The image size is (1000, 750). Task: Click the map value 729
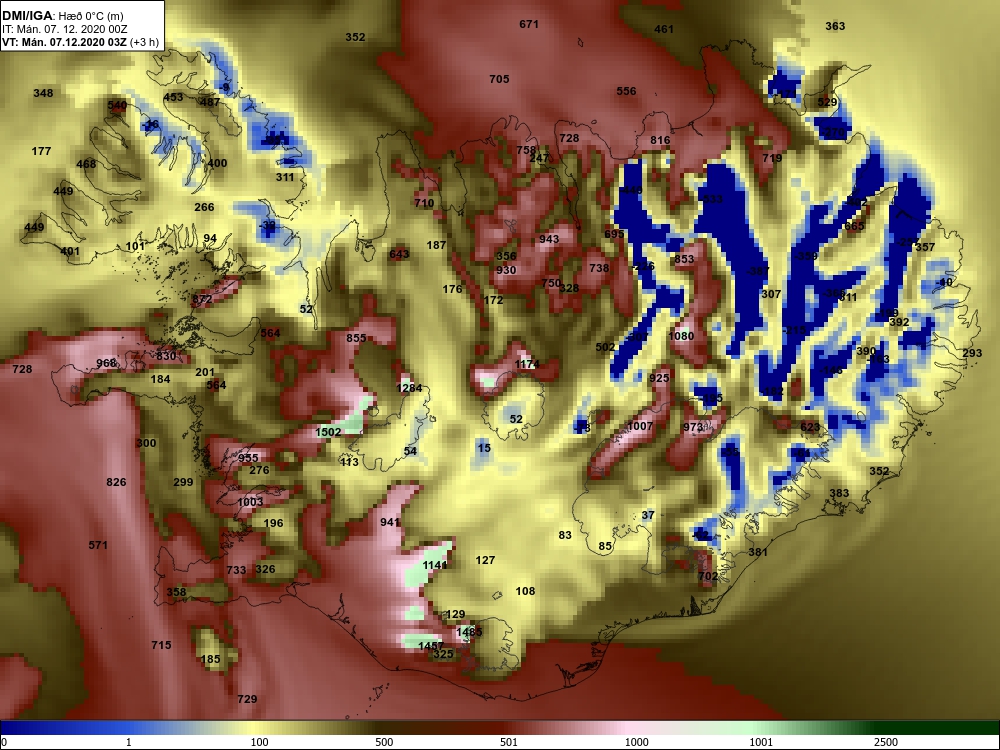(x=247, y=699)
